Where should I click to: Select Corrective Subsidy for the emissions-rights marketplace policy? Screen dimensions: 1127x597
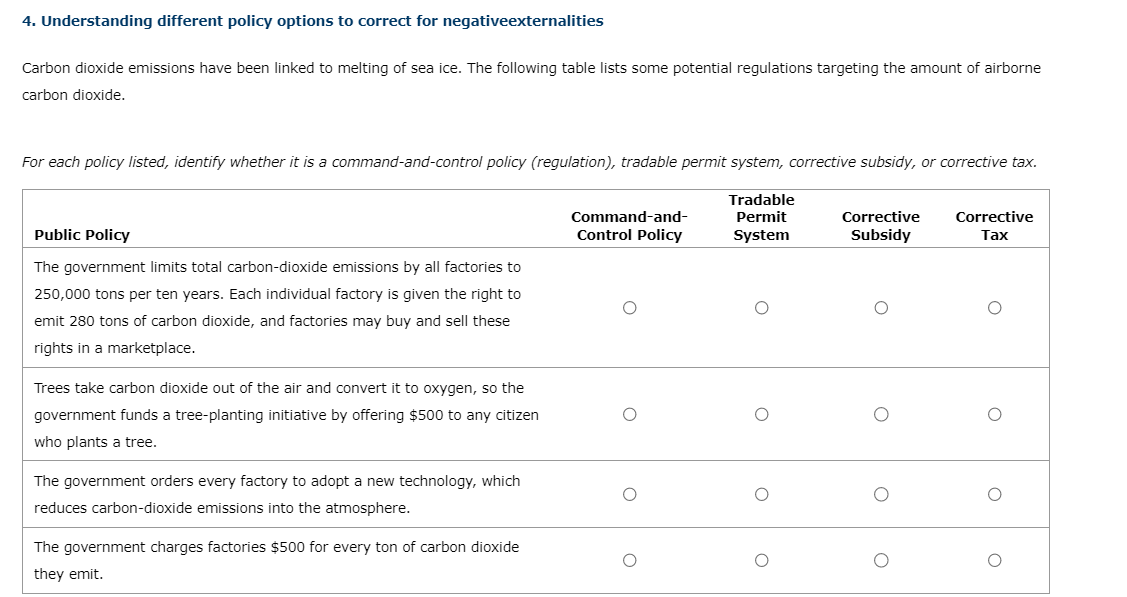tap(880, 308)
